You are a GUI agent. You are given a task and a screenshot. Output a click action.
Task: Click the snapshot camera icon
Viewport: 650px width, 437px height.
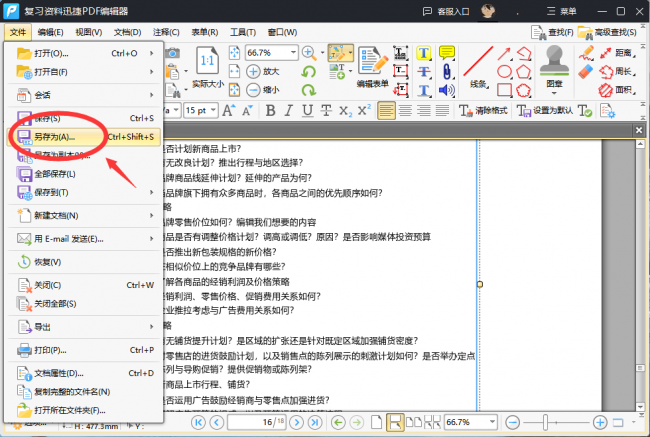pyautogui.click(x=172, y=53)
